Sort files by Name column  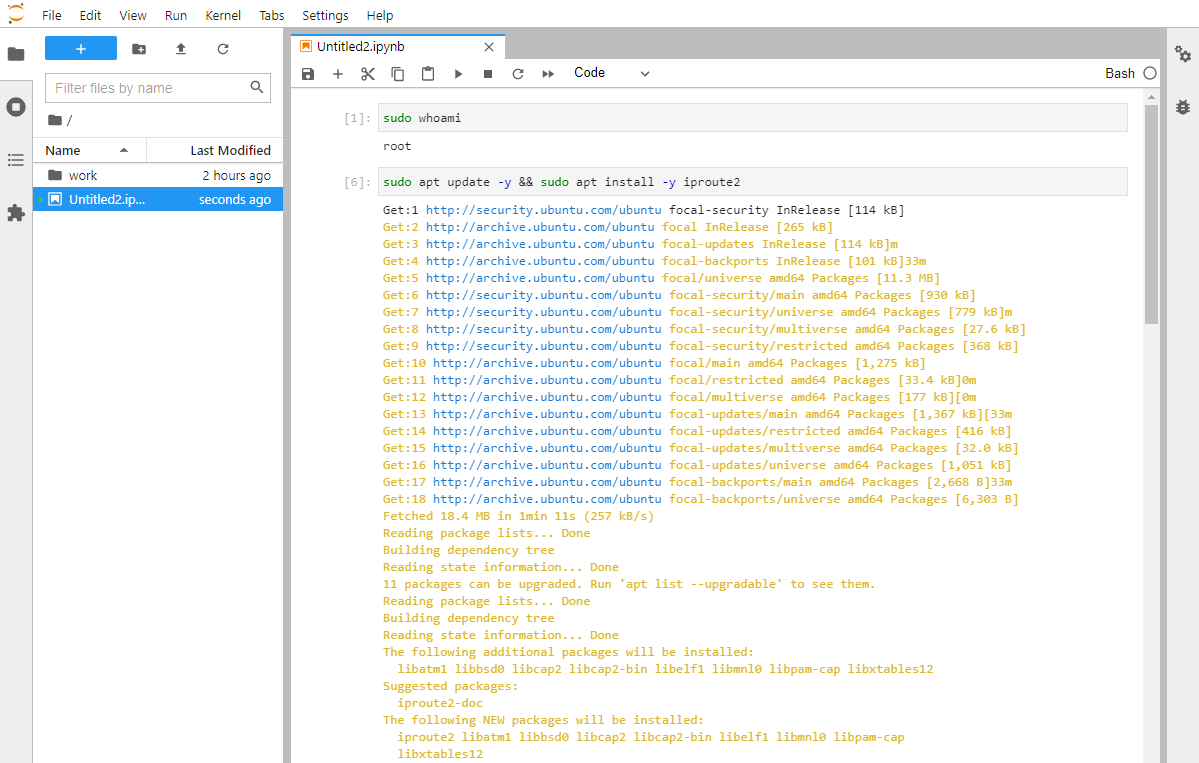pos(89,151)
